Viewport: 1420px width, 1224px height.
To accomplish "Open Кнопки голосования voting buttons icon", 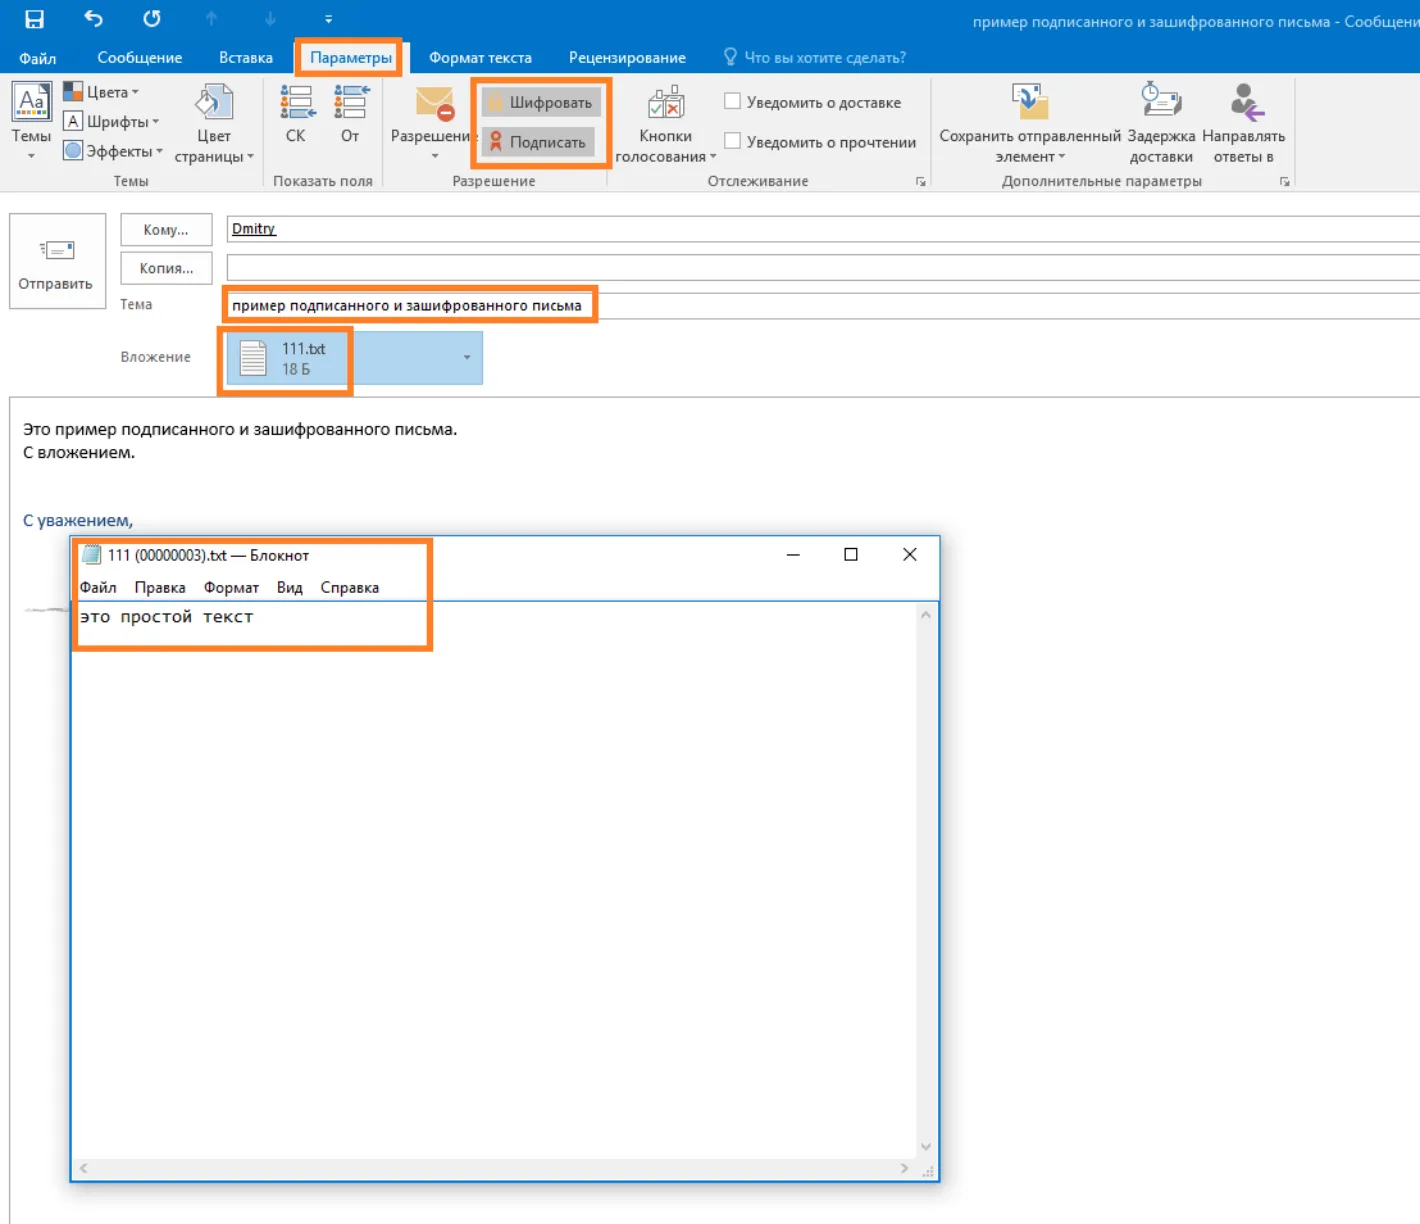I will (x=666, y=104).
